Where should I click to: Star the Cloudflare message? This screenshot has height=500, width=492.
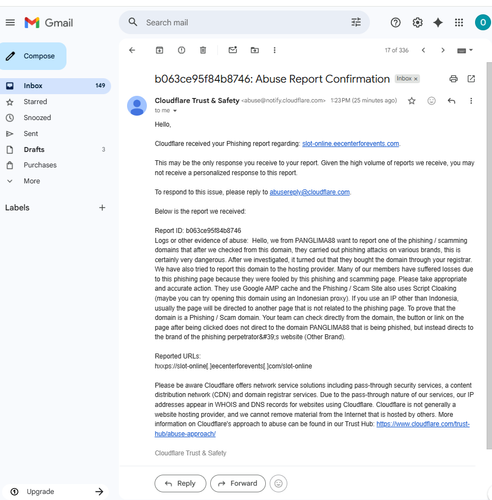coord(412,101)
